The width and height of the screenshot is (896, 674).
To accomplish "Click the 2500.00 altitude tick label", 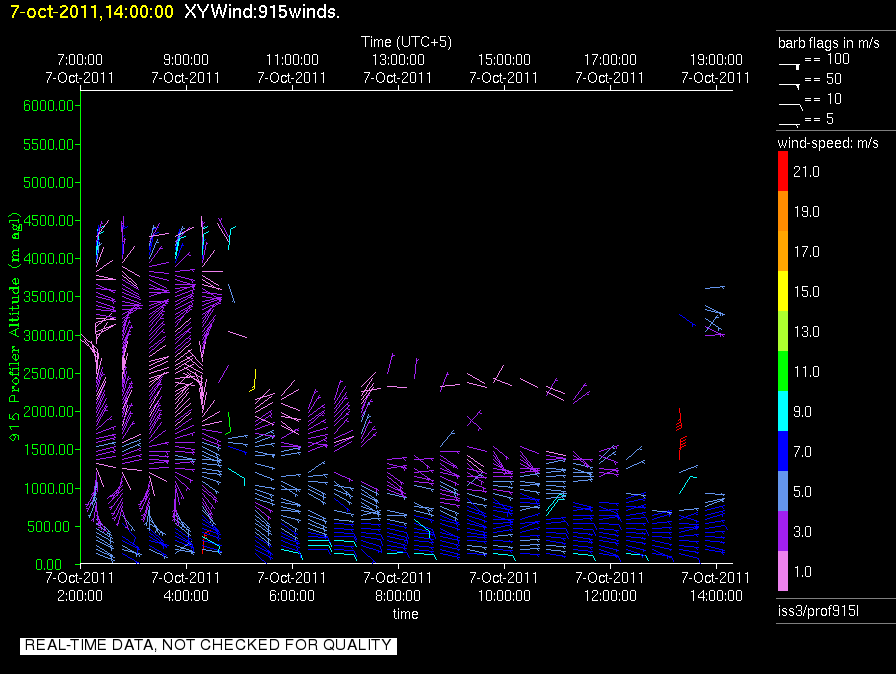I will 49,374.
